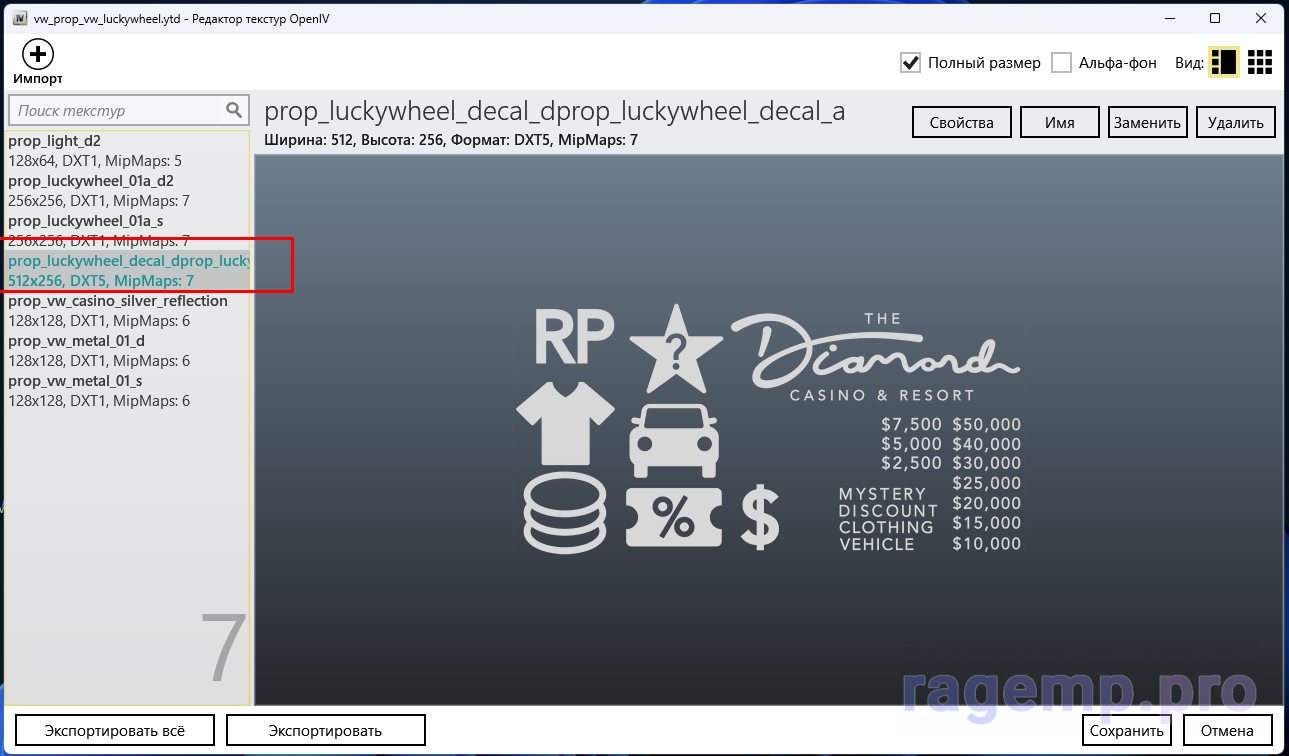Image resolution: width=1289 pixels, height=756 pixels.
Task: Close the texture editor window
Action: (1261, 18)
